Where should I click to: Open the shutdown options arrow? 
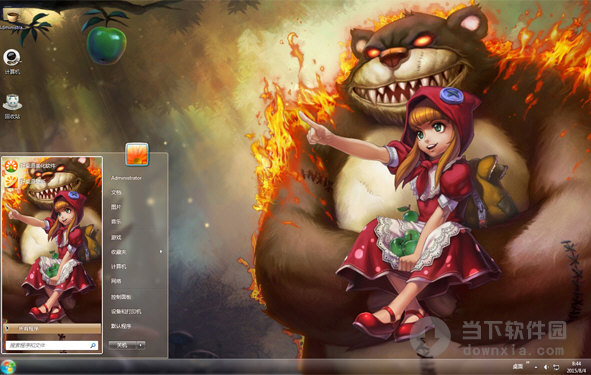[x=141, y=345]
